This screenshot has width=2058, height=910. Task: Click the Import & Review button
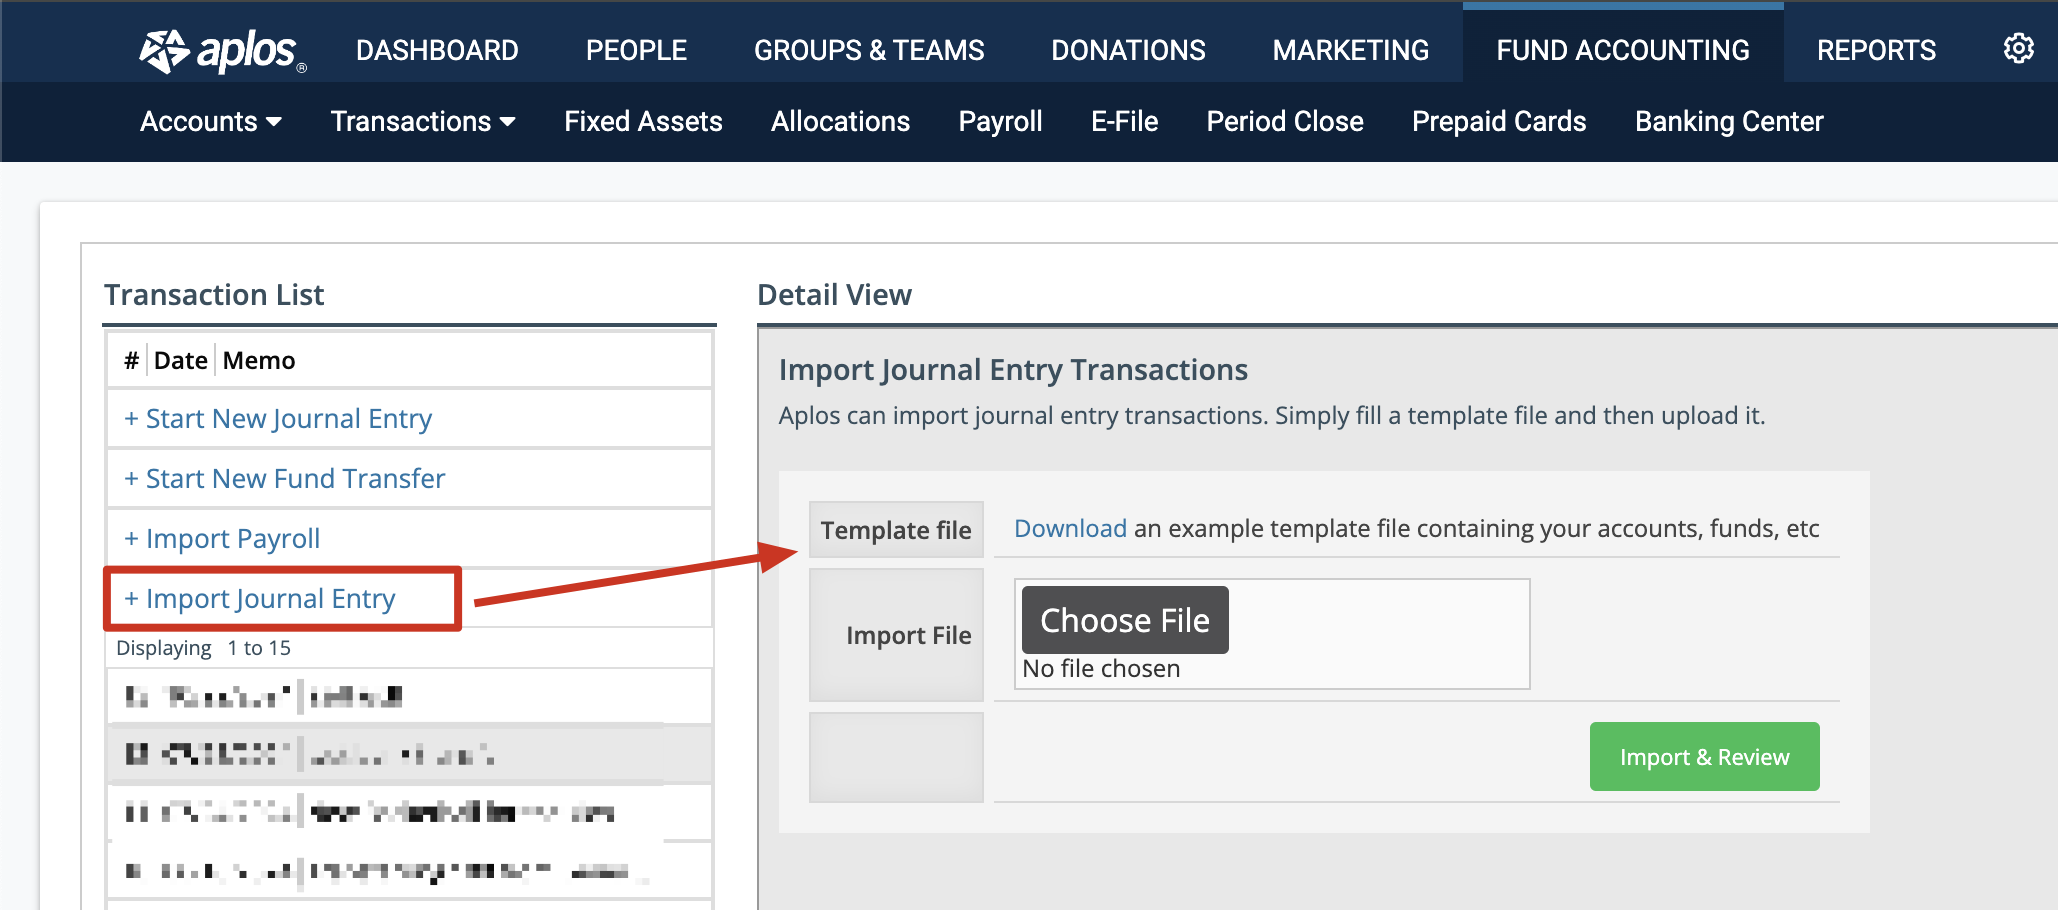coord(1704,757)
